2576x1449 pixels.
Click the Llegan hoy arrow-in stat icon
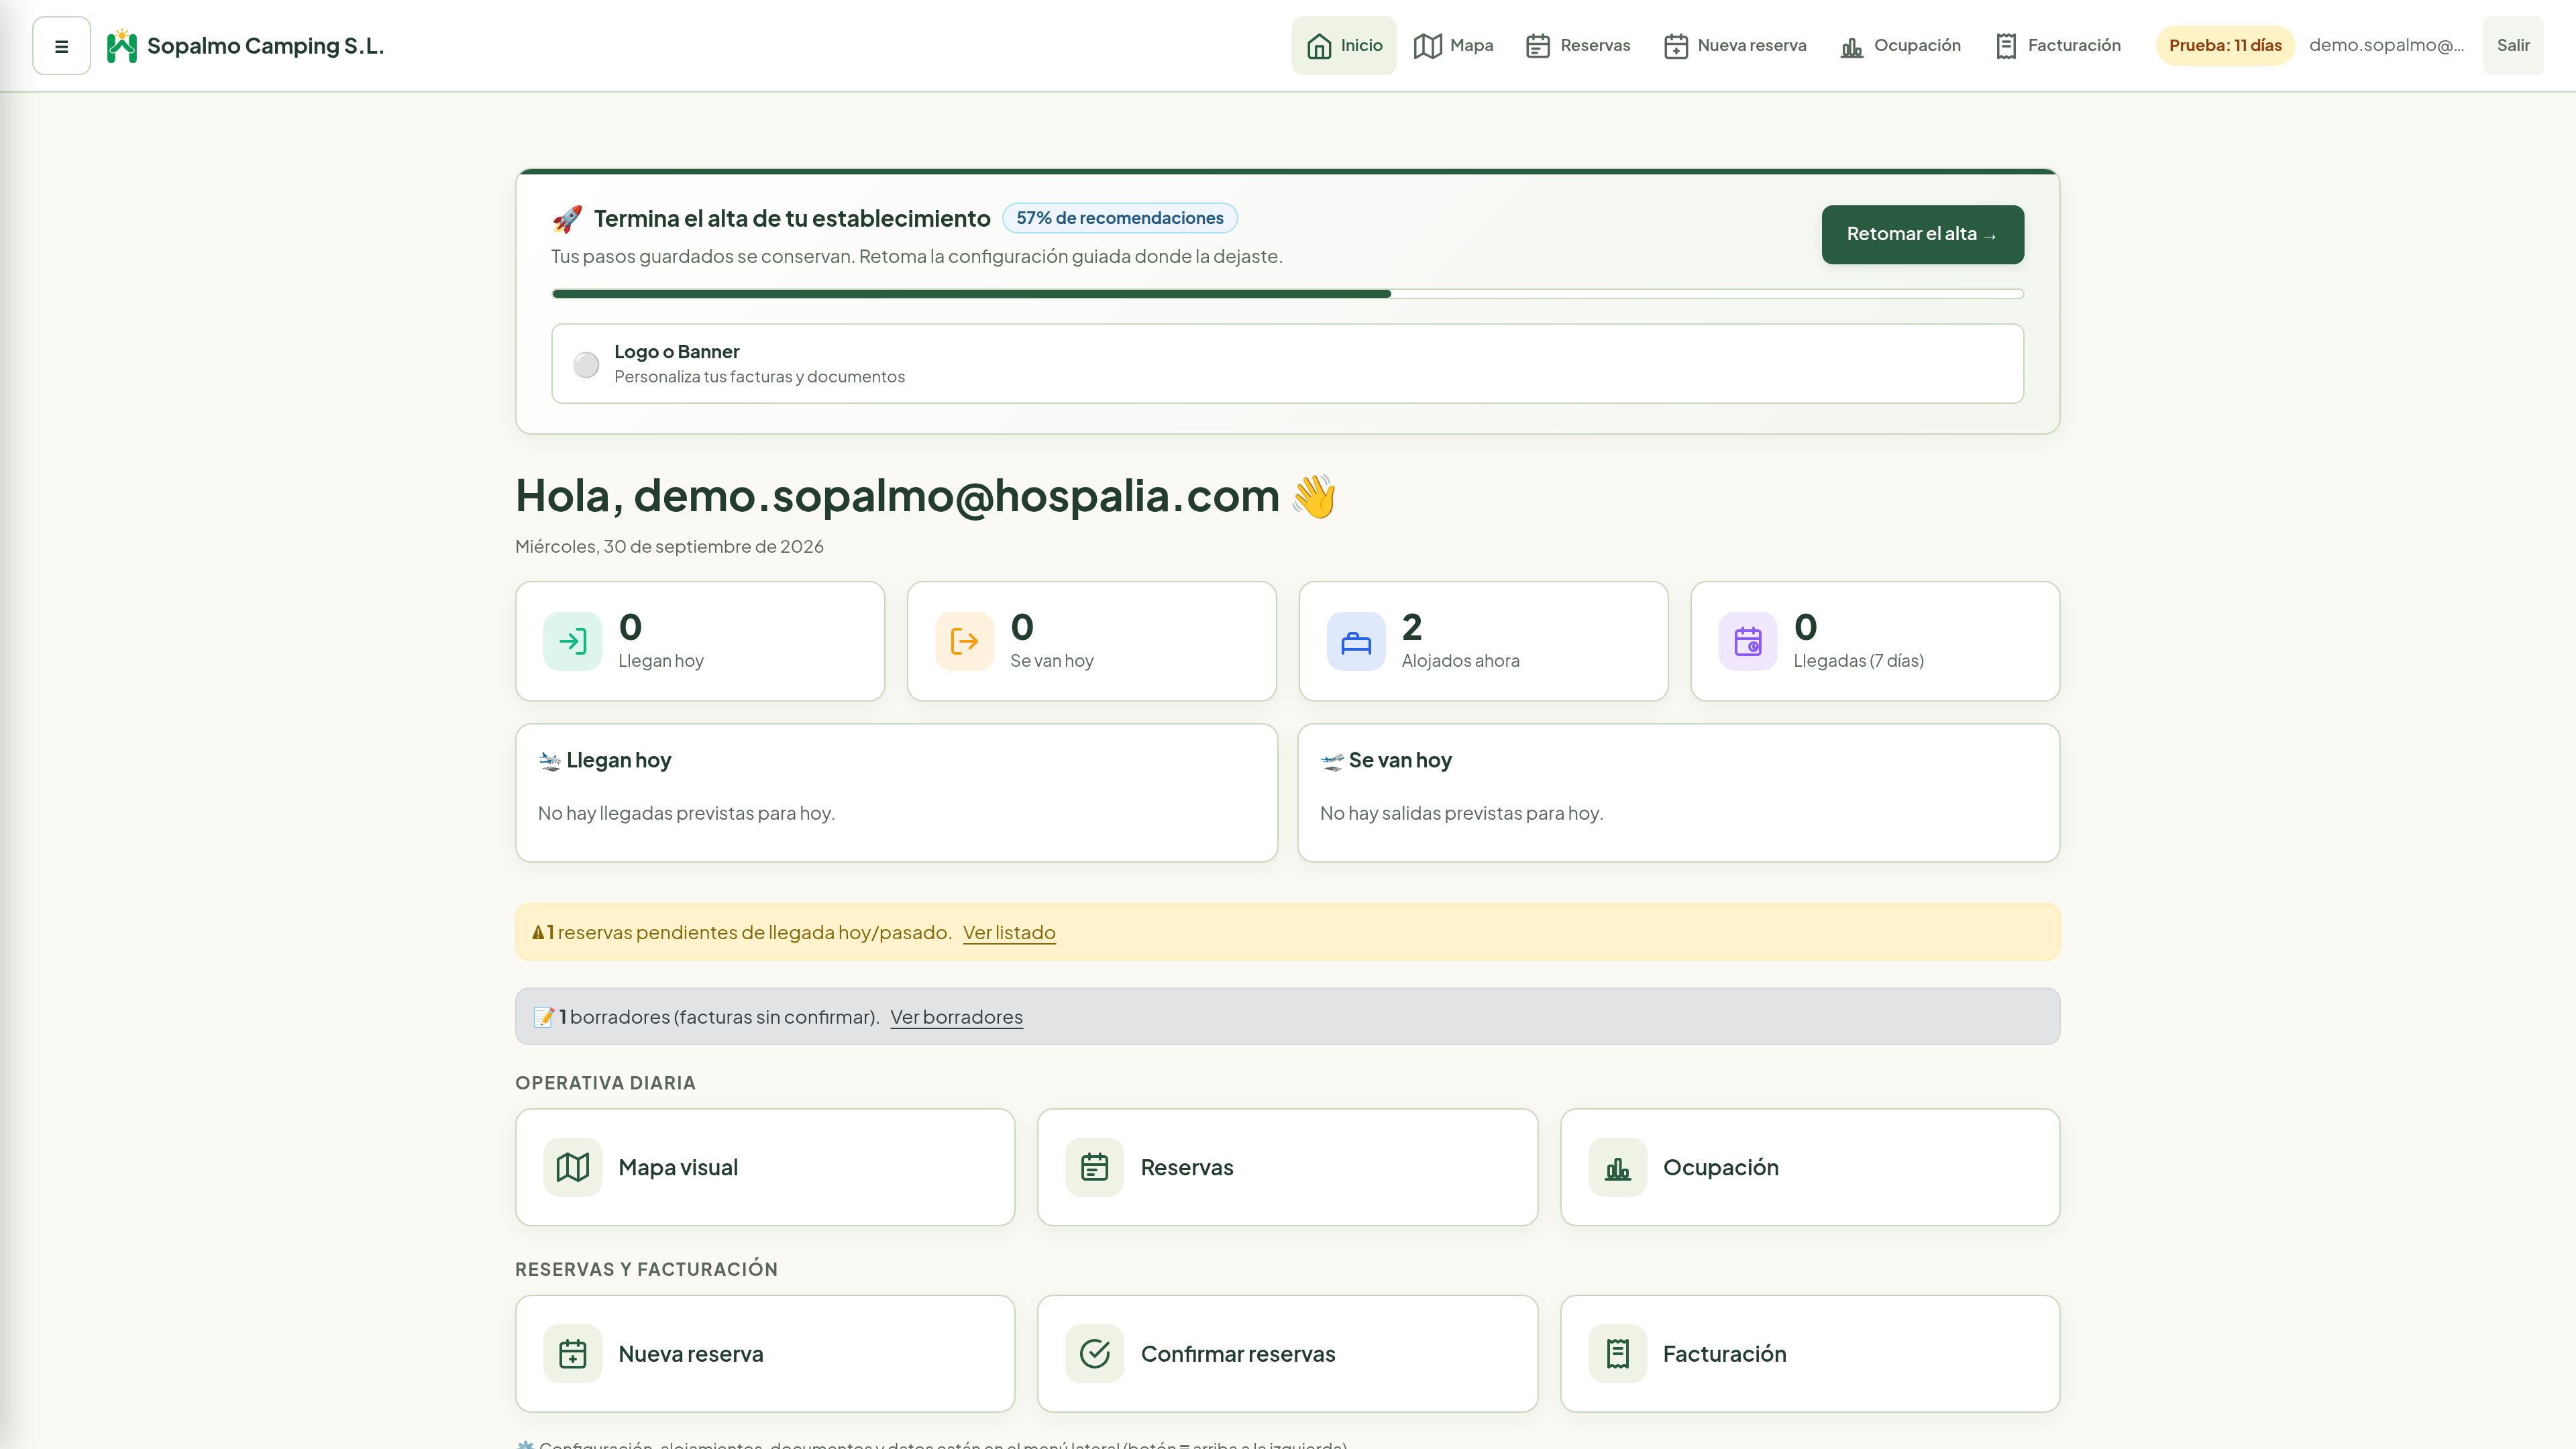click(573, 641)
